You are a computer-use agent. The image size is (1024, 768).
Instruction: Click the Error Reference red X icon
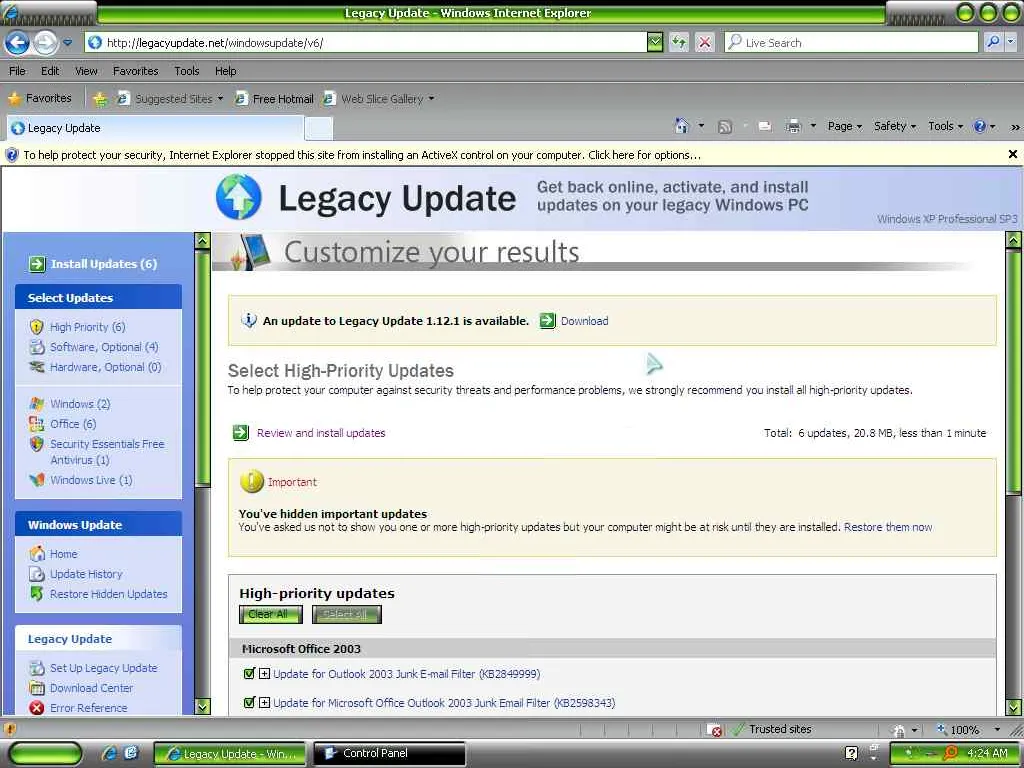(x=37, y=708)
